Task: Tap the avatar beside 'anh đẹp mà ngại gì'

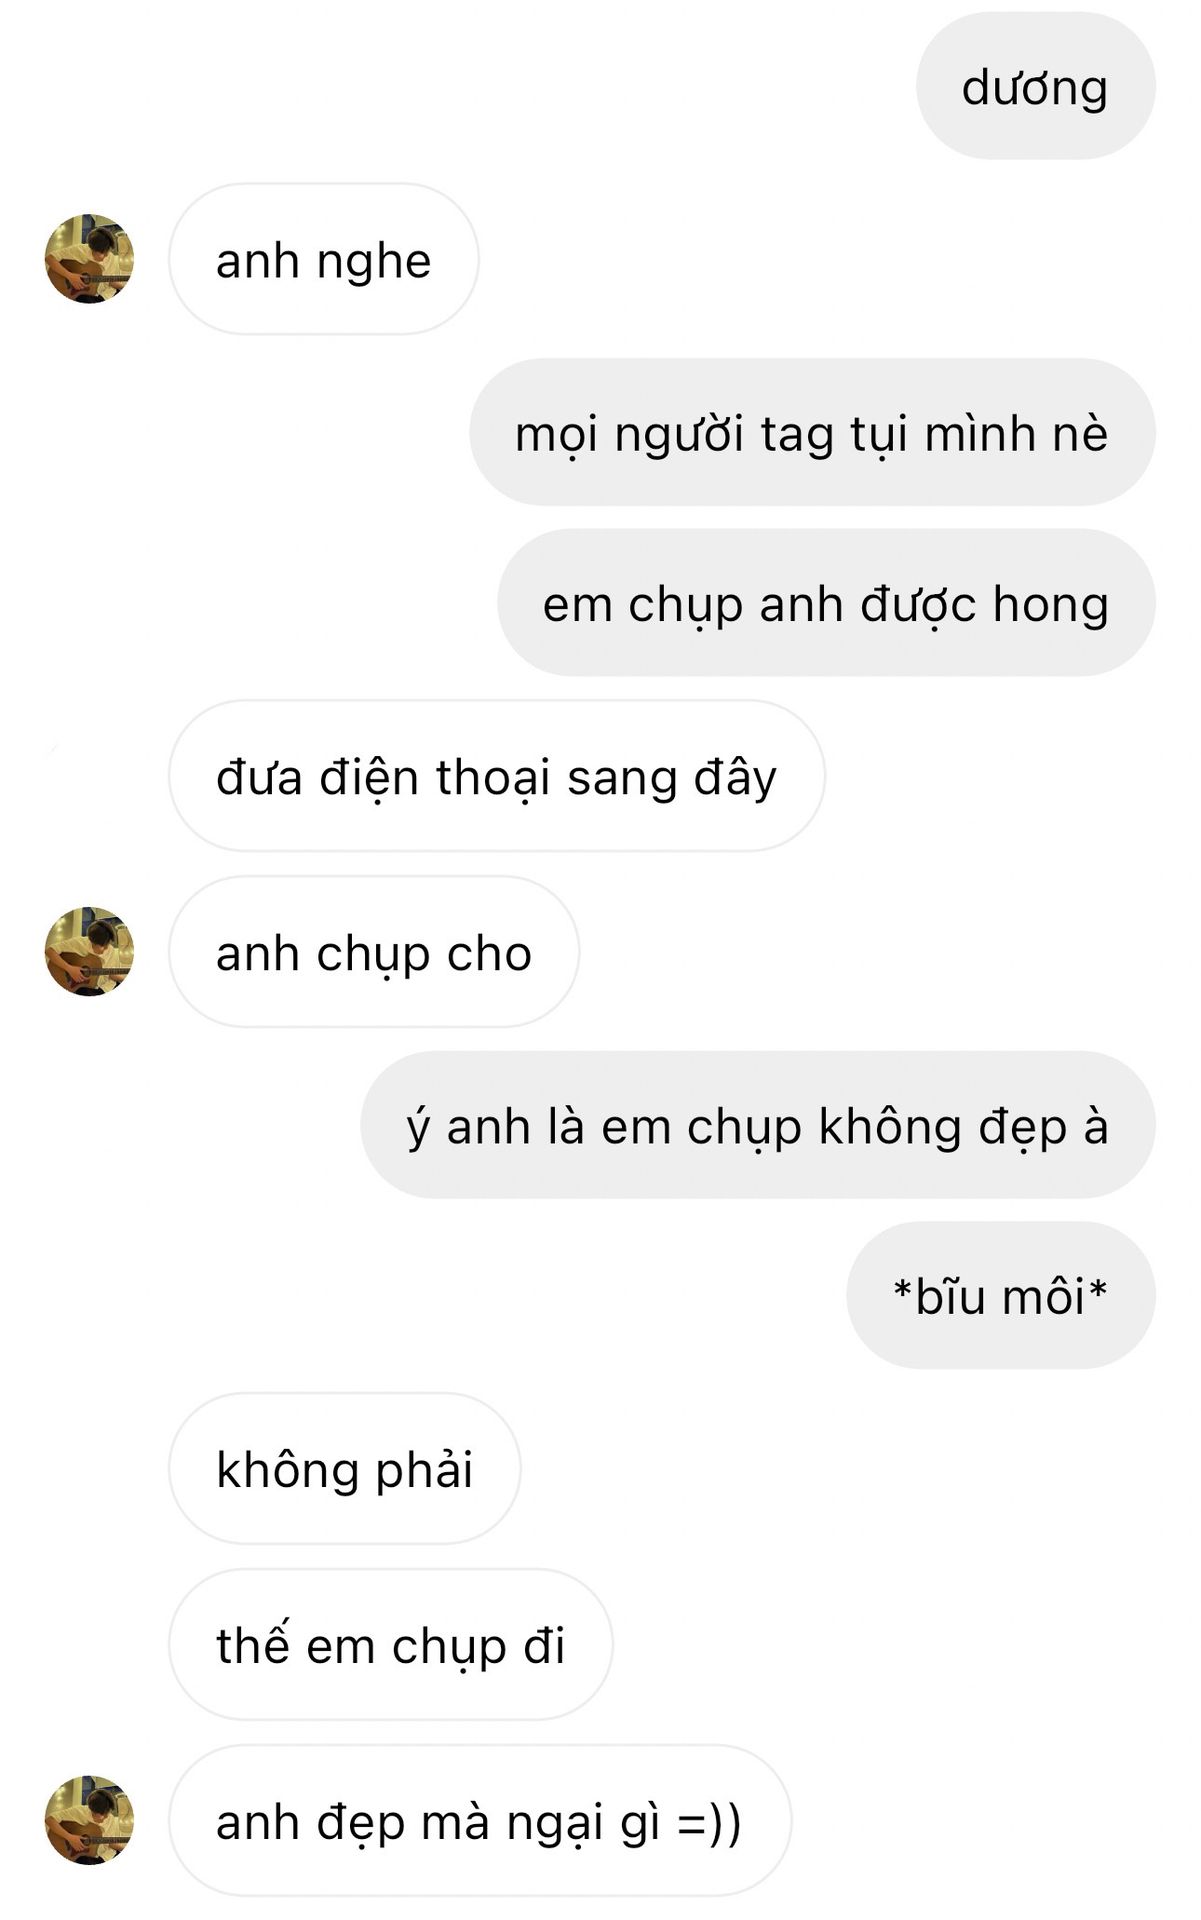Action: [x=89, y=1820]
